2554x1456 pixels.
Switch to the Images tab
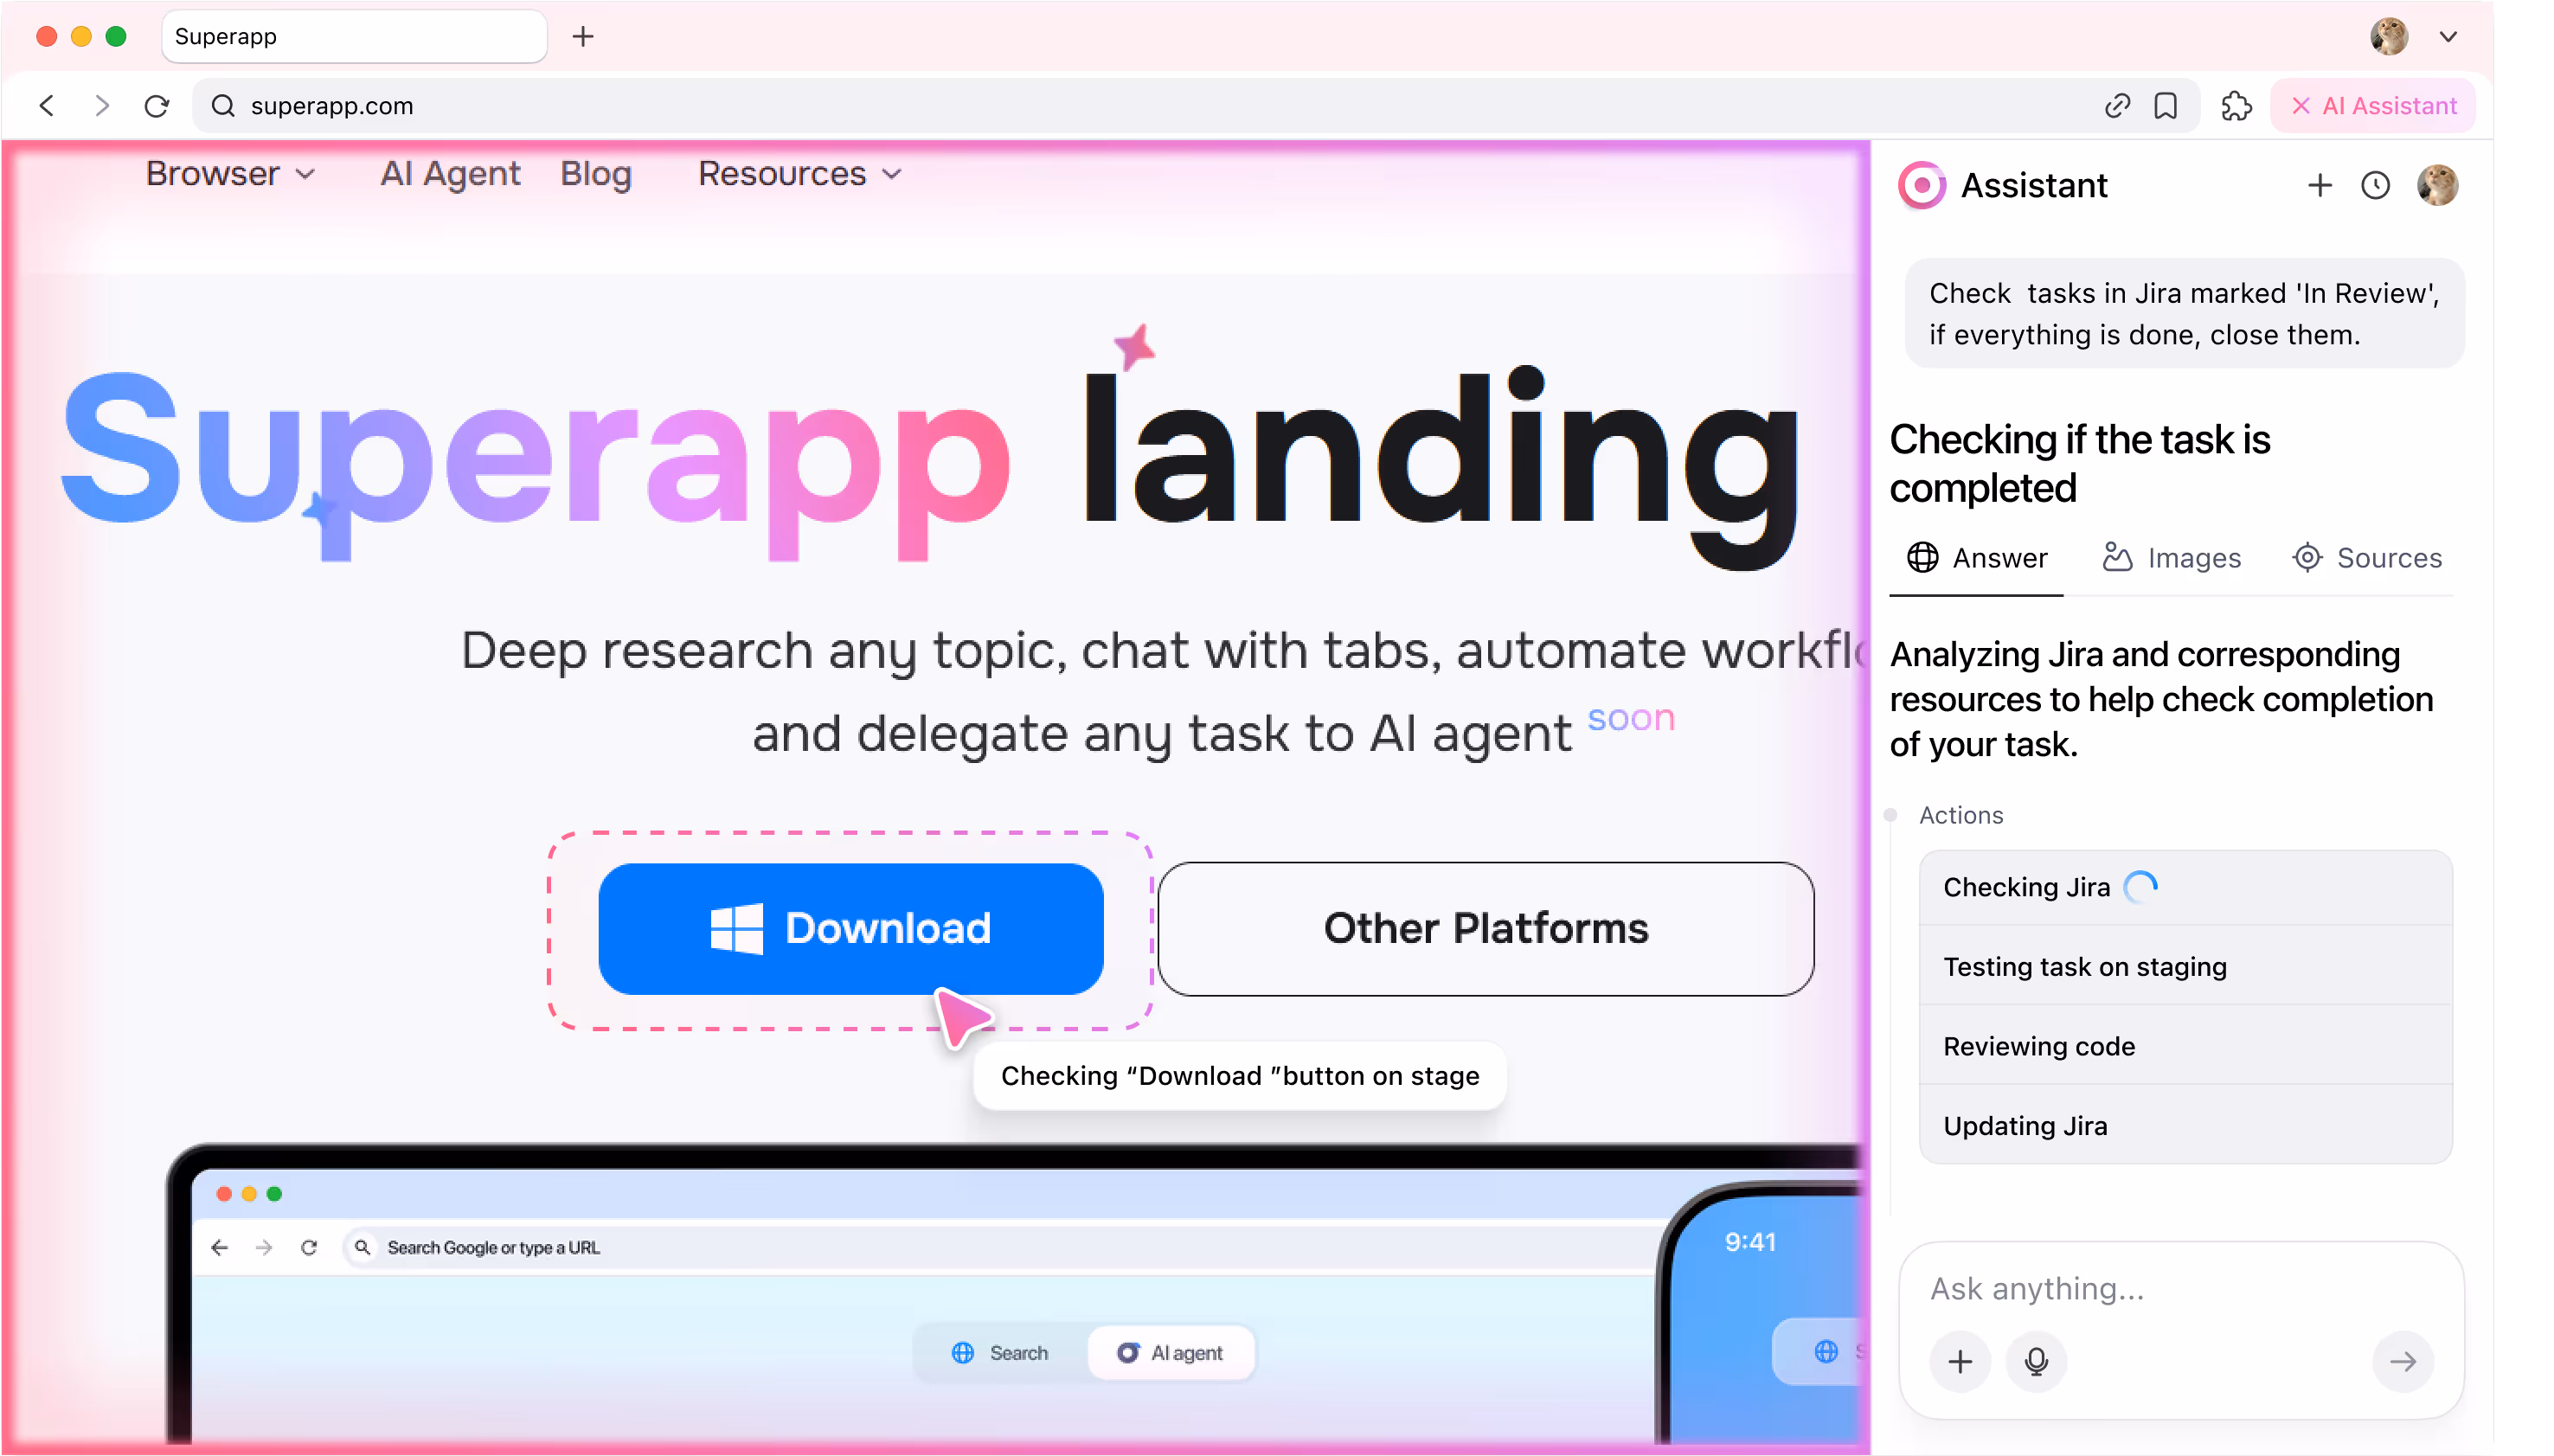pos(2171,558)
